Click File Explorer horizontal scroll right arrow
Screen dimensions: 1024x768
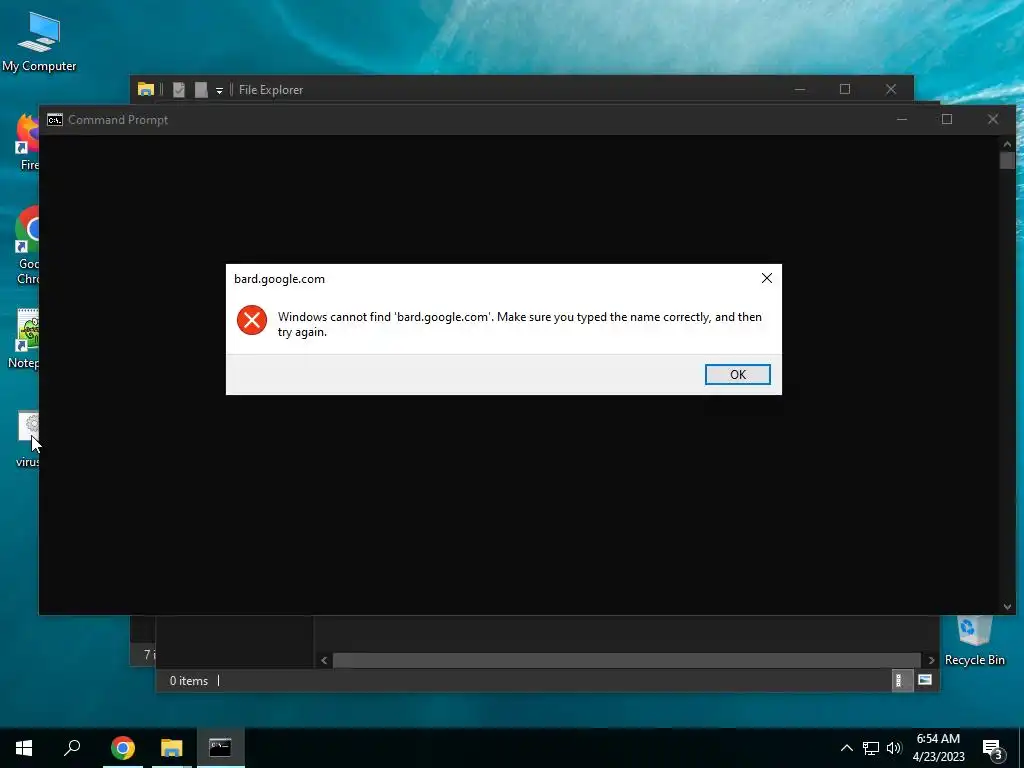(x=931, y=660)
